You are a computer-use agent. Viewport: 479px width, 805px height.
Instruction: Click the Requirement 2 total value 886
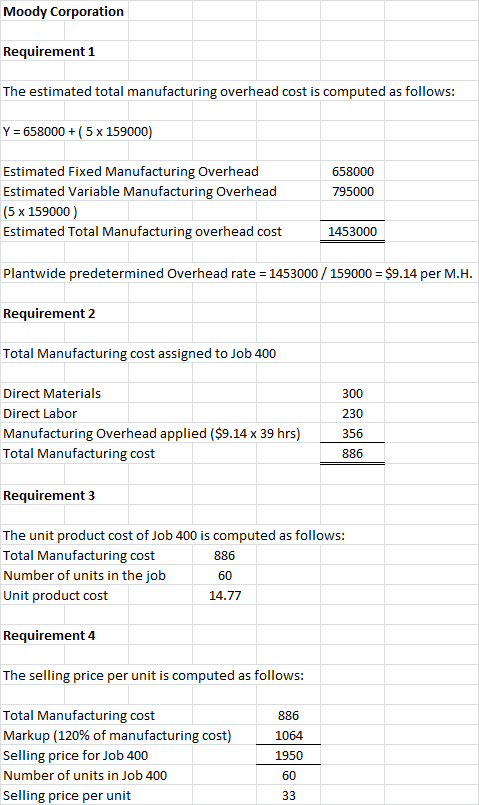point(353,453)
